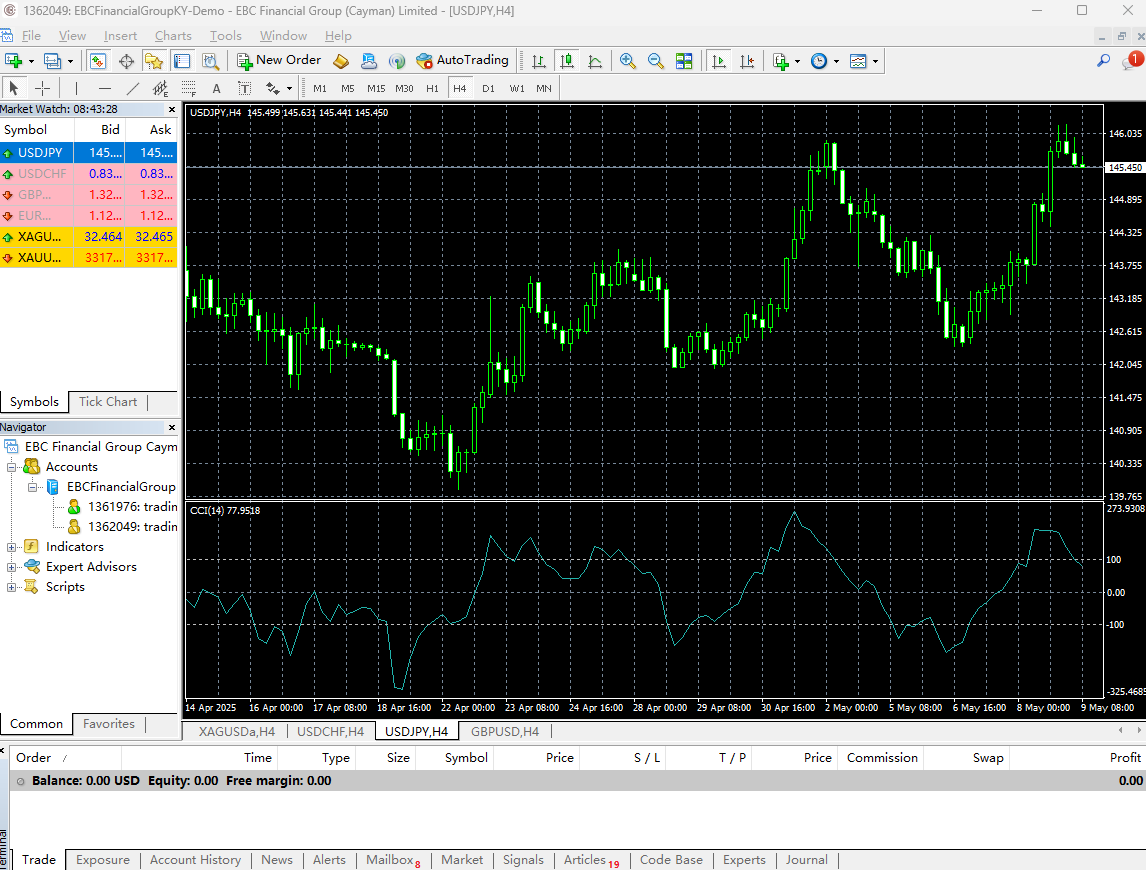Draw a vertical line on chart
This screenshot has height=870, width=1146.
pyautogui.click(x=76, y=88)
